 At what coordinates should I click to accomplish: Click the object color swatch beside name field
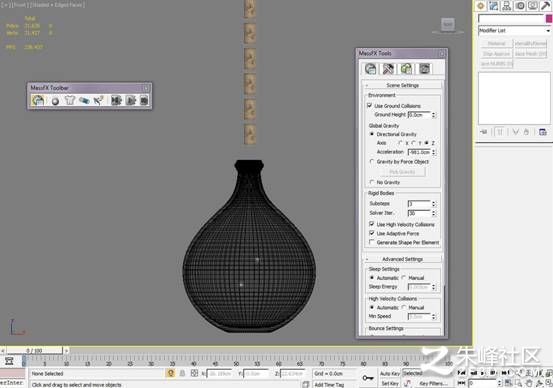coord(549,18)
